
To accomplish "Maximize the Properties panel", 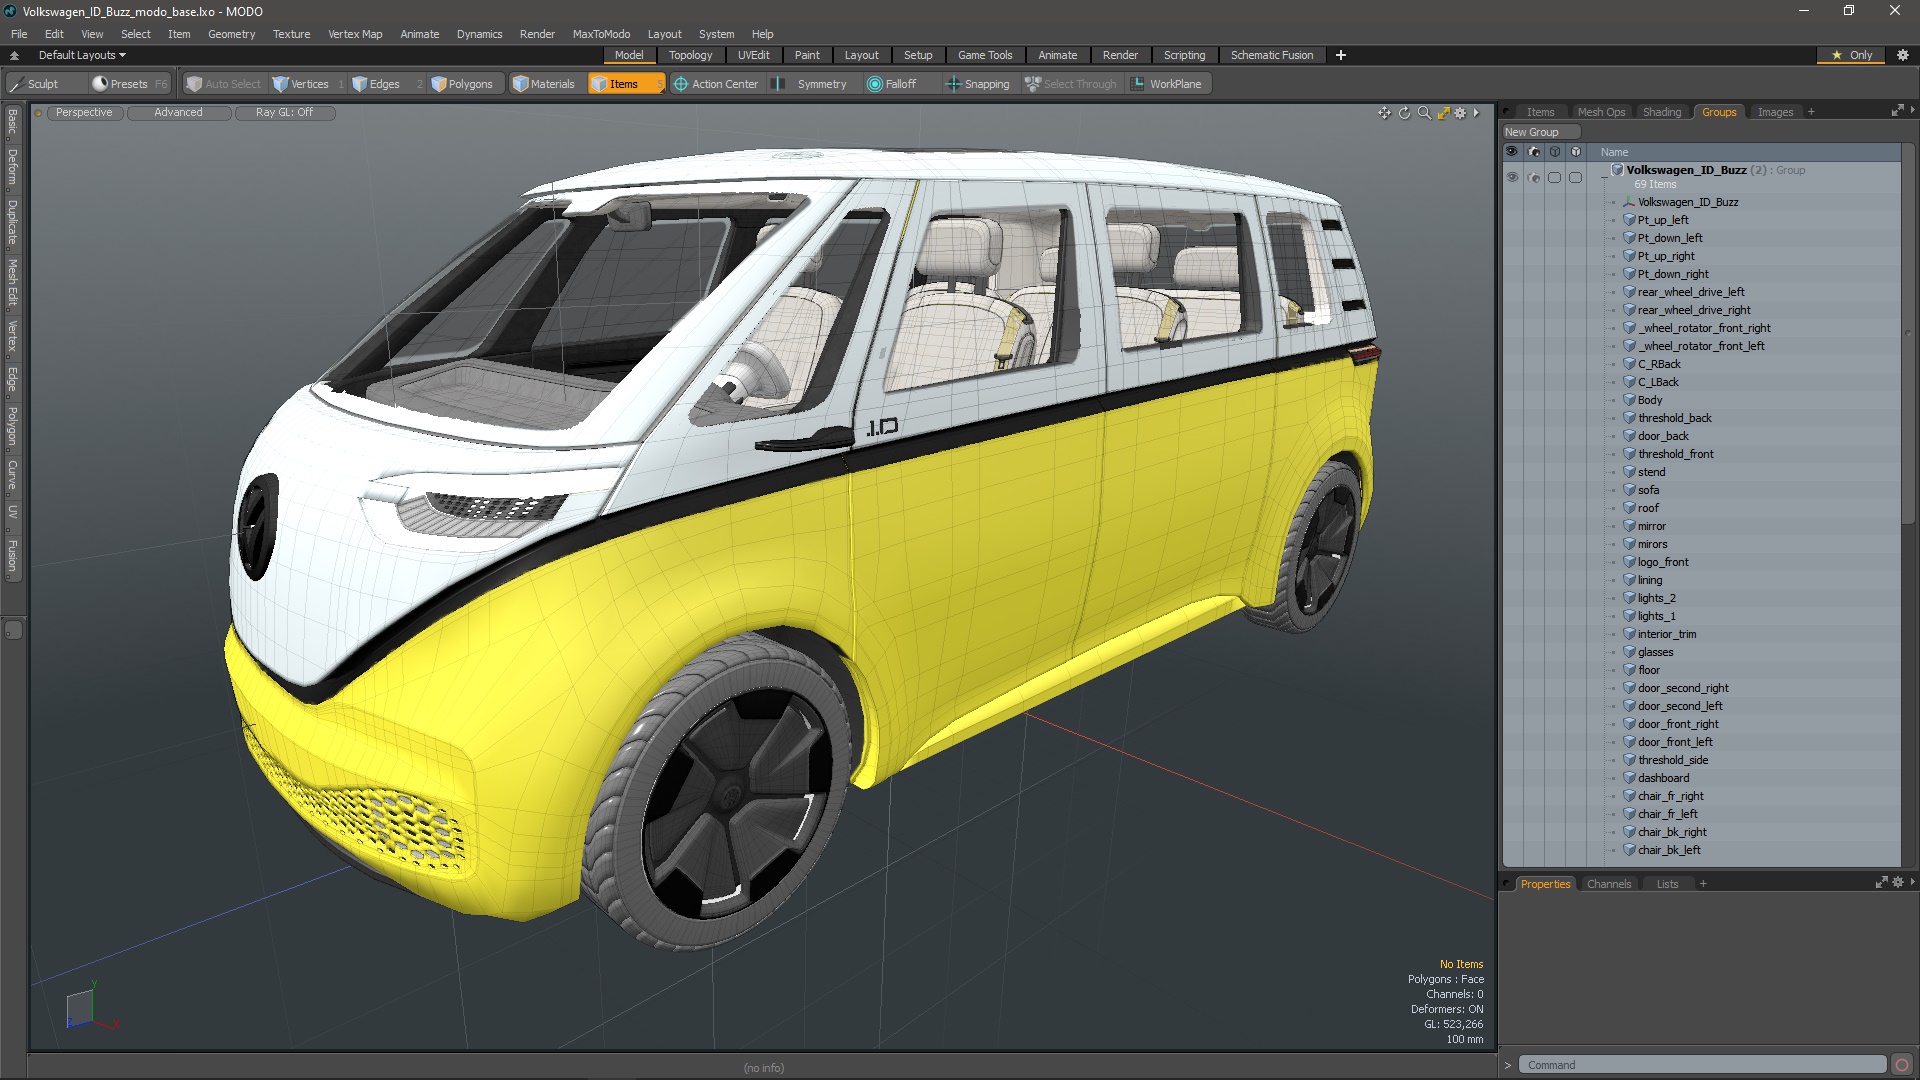I will click(x=1881, y=883).
